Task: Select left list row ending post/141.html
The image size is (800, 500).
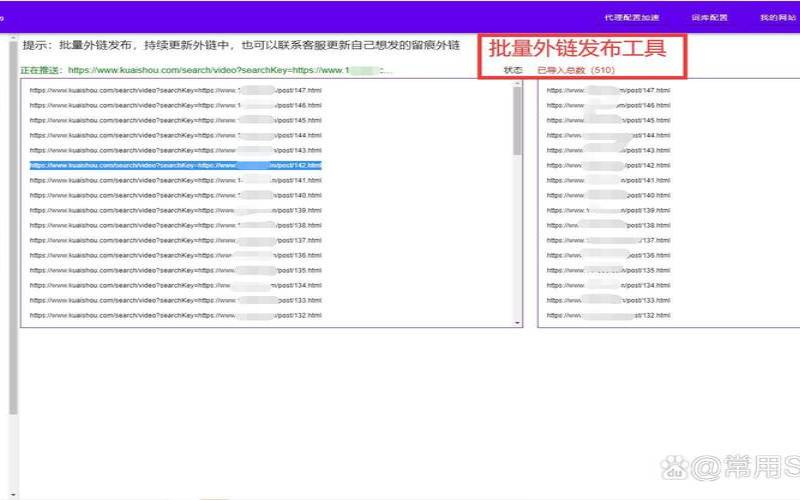Action: coord(176,180)
